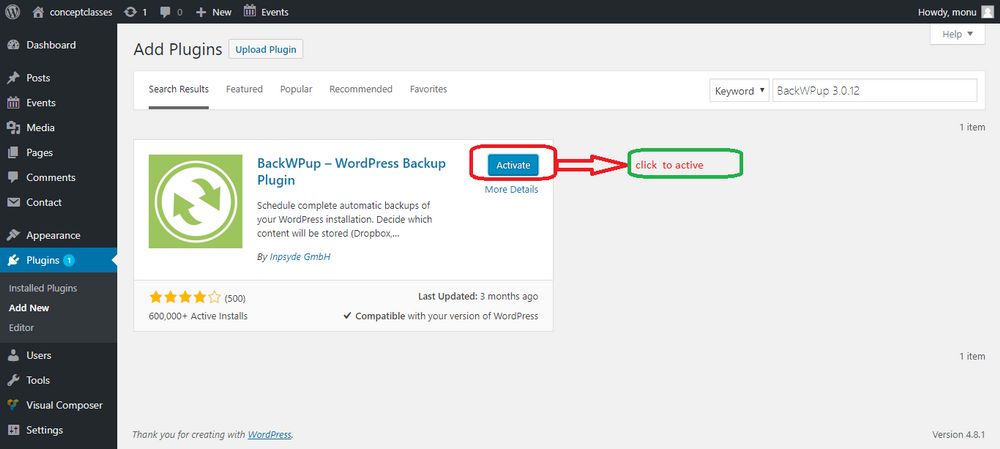Click the Plugins update count badge
The width and height of the screenshot is (1000, 449).
[x=69, y=260]
